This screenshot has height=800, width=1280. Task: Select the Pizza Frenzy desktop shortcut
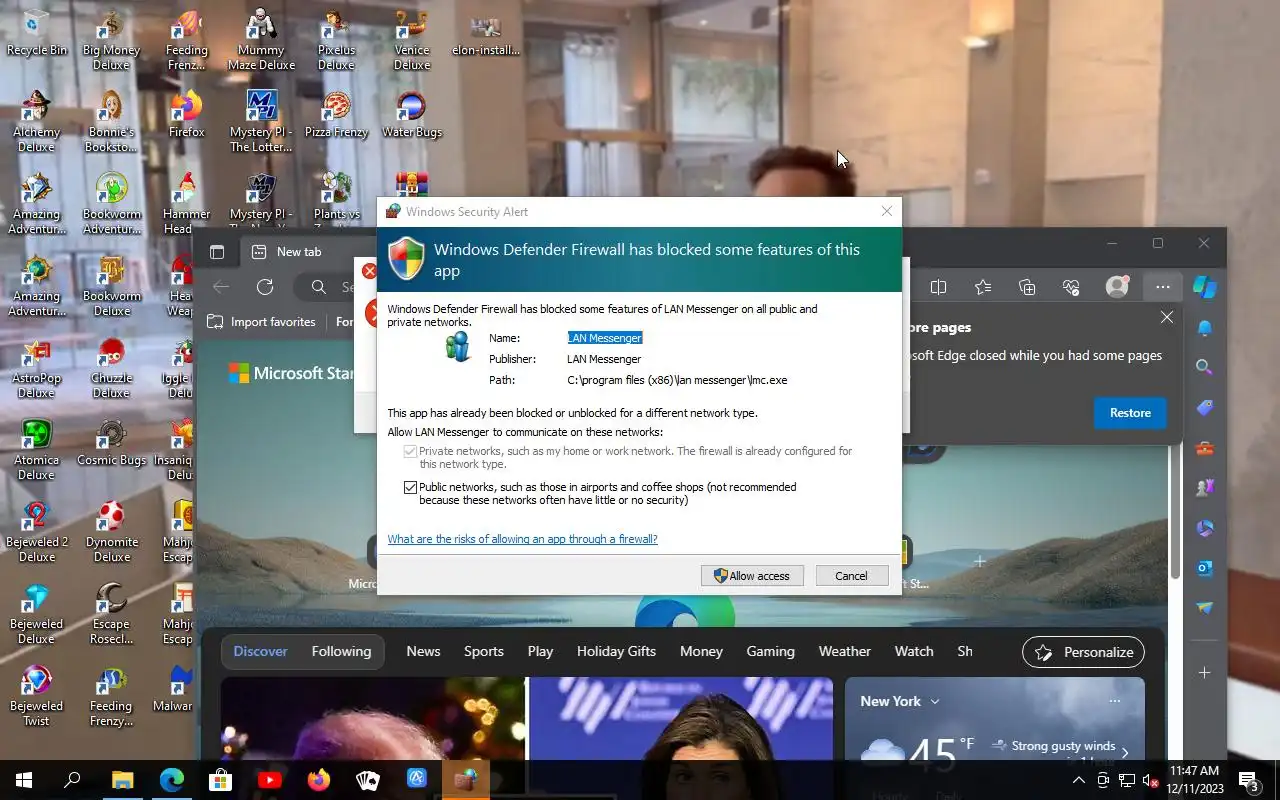tap(336, 113)
